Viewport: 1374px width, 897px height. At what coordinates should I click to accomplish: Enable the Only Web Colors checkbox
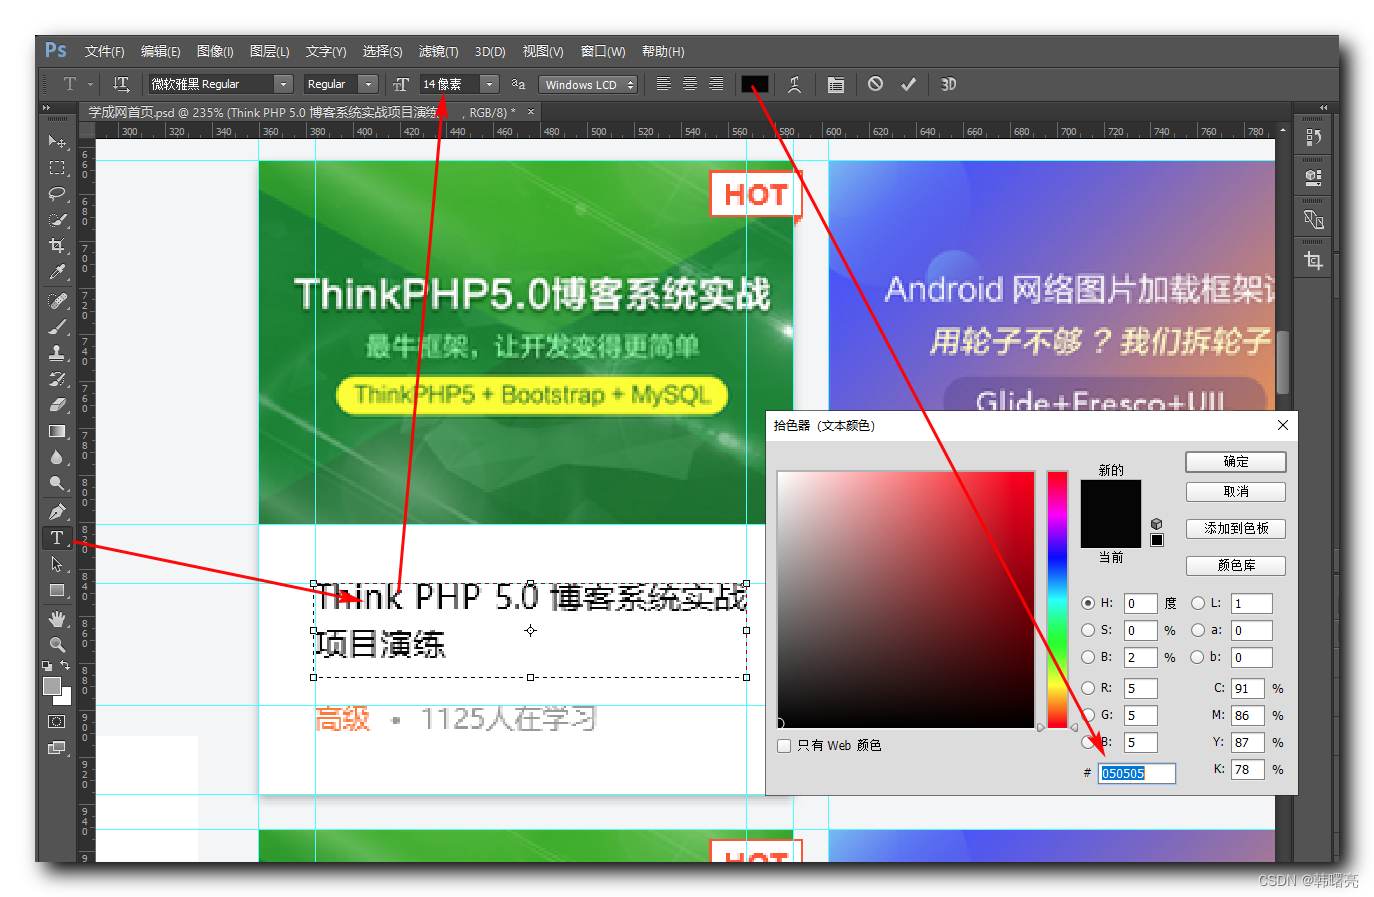point(784,746)
